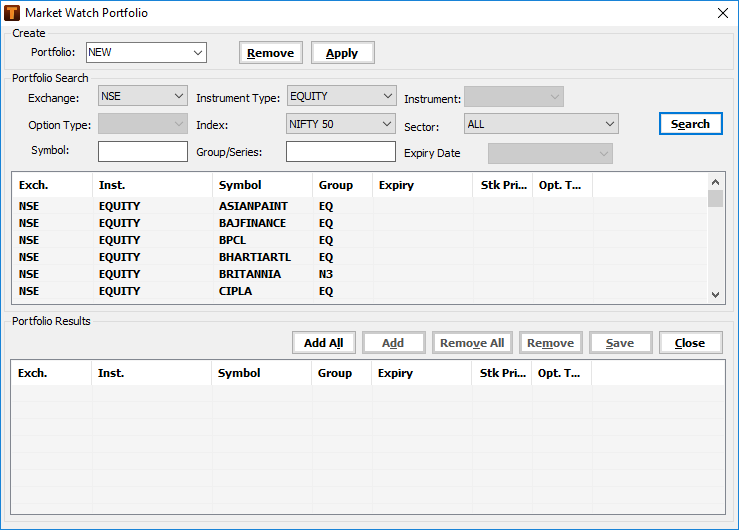Open the Option Type dropdown
Viewport: 739px width, 530px height.
point(143,124)
